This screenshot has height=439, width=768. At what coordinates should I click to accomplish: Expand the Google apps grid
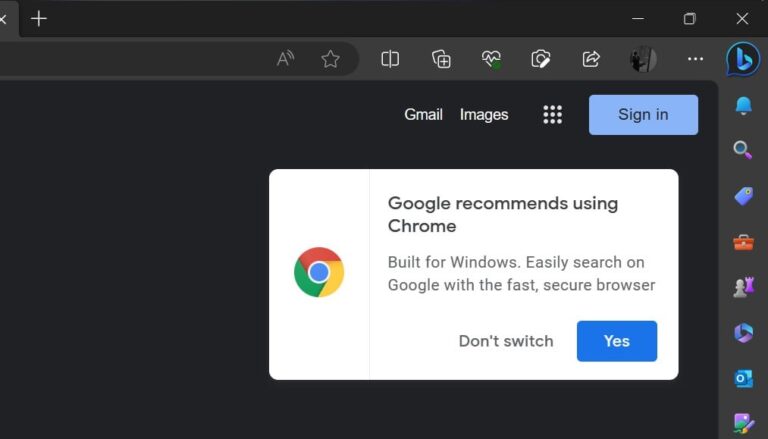pyautogui.click(x=552, y=115)
